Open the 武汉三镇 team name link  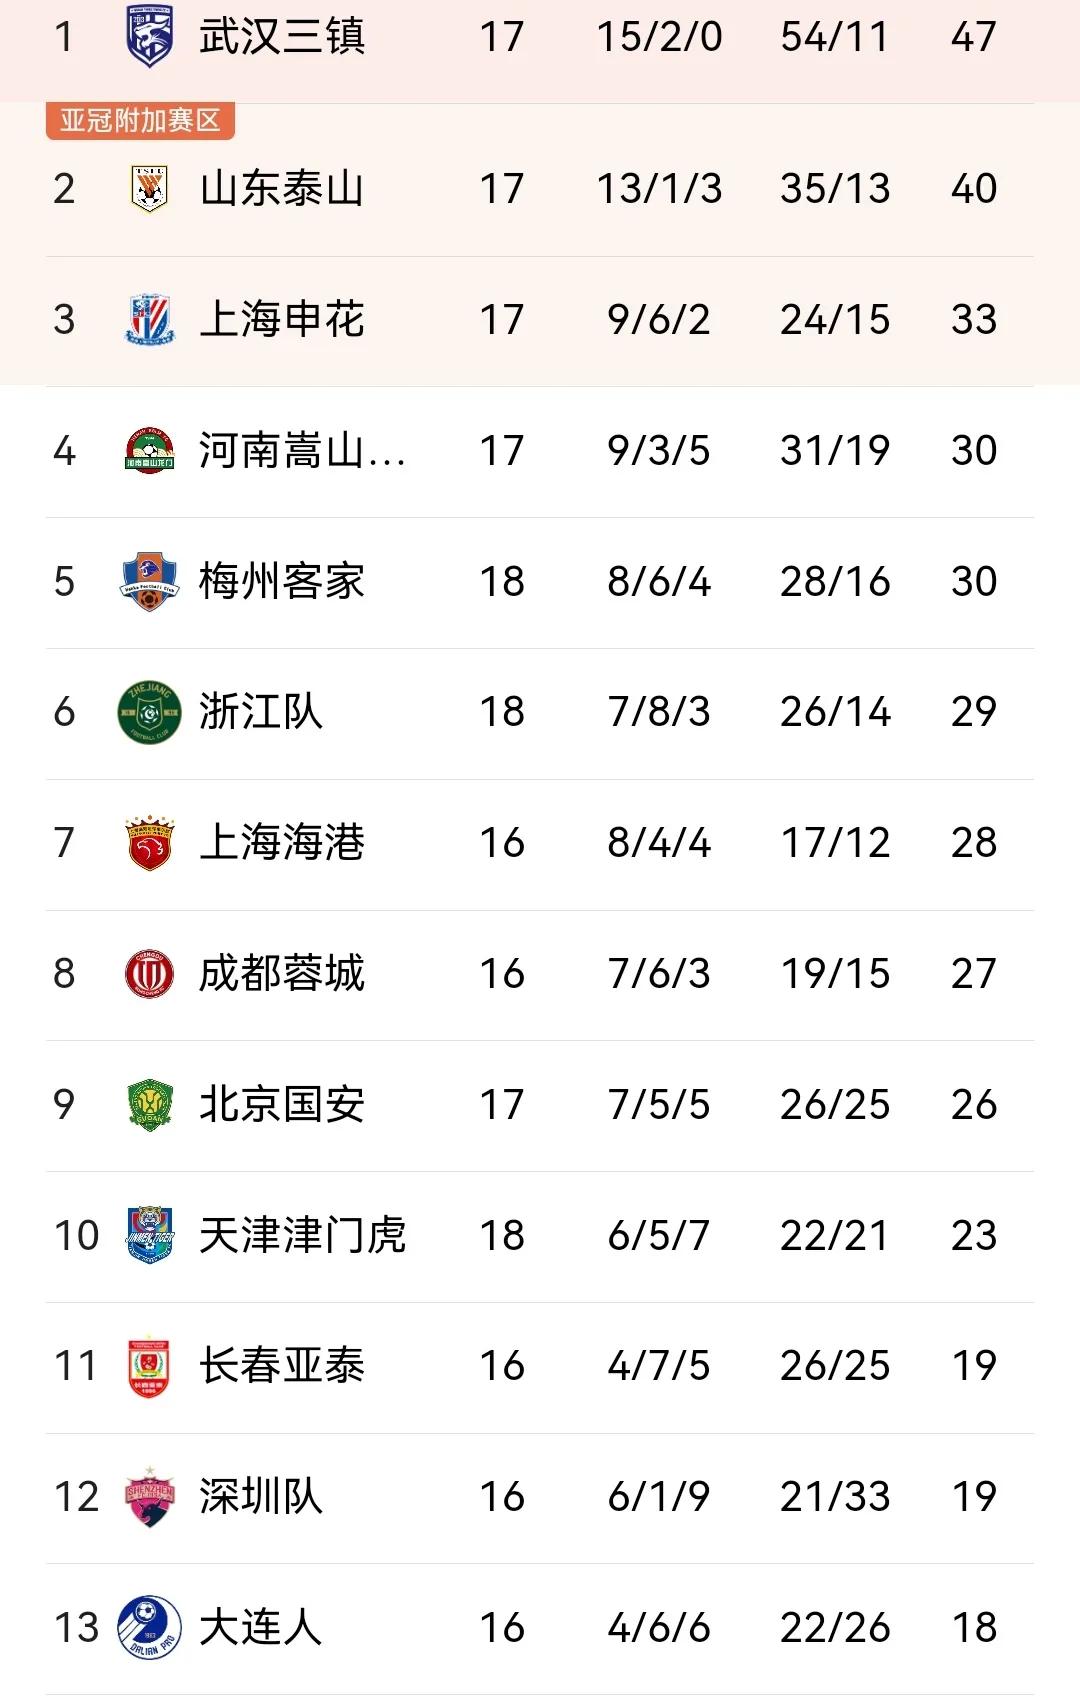tap(282, 37)
